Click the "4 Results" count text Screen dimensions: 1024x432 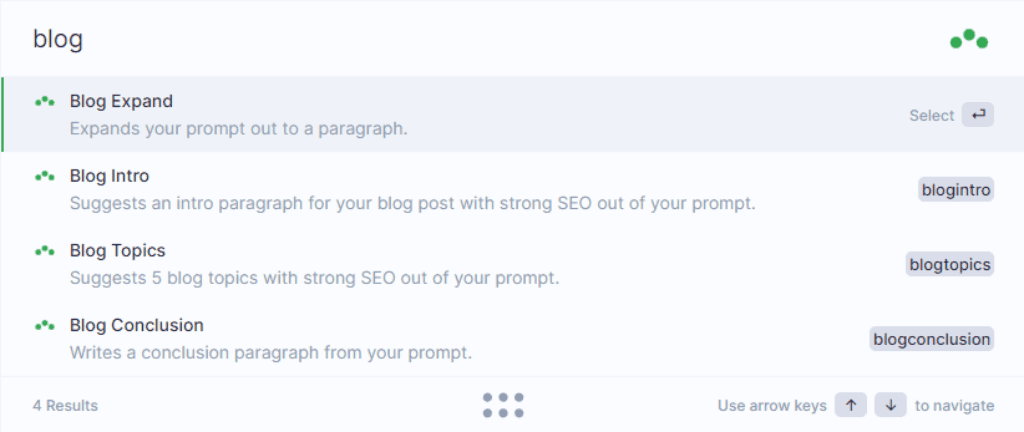point(65,406)
